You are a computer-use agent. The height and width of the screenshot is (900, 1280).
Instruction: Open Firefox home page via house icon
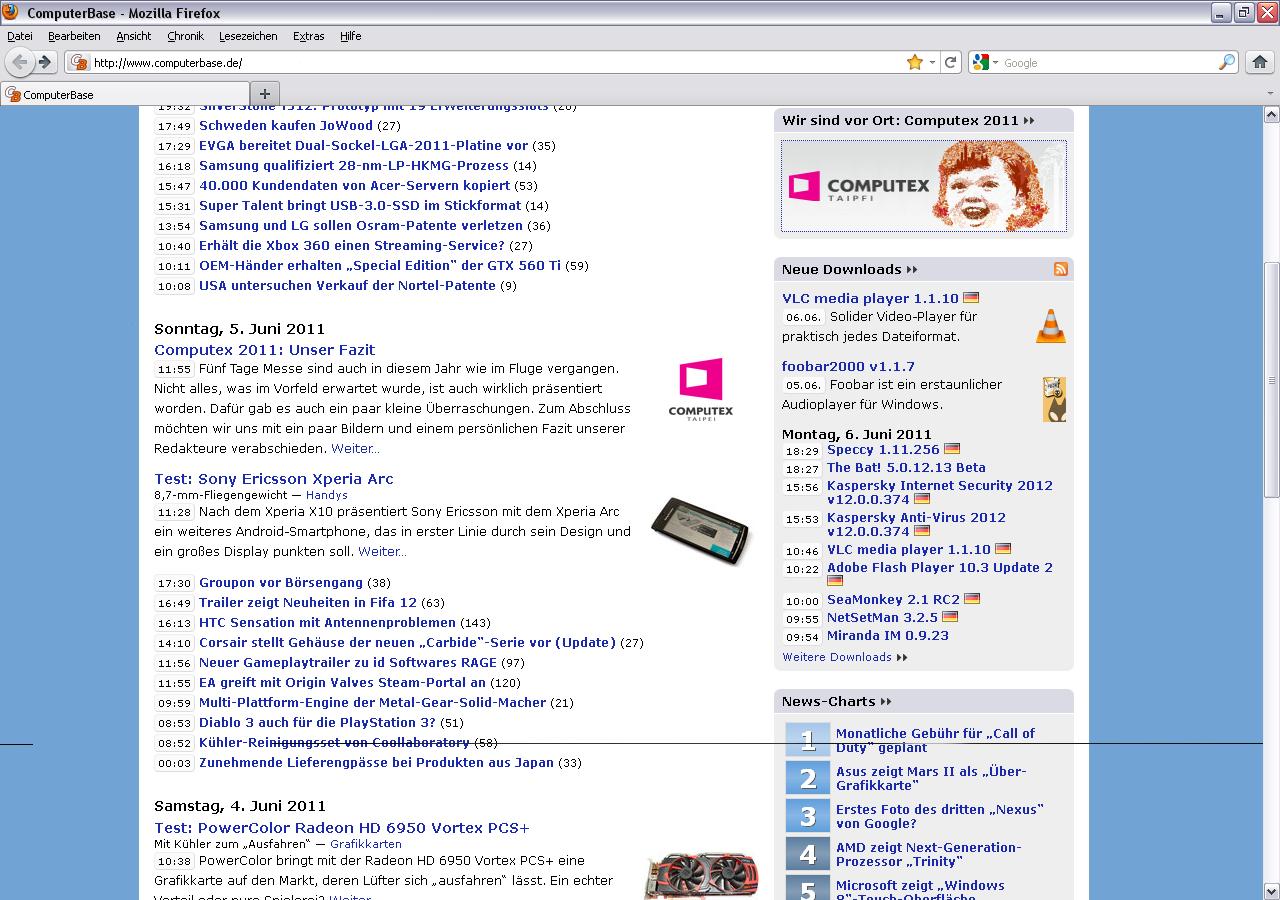pos(1260,62)
